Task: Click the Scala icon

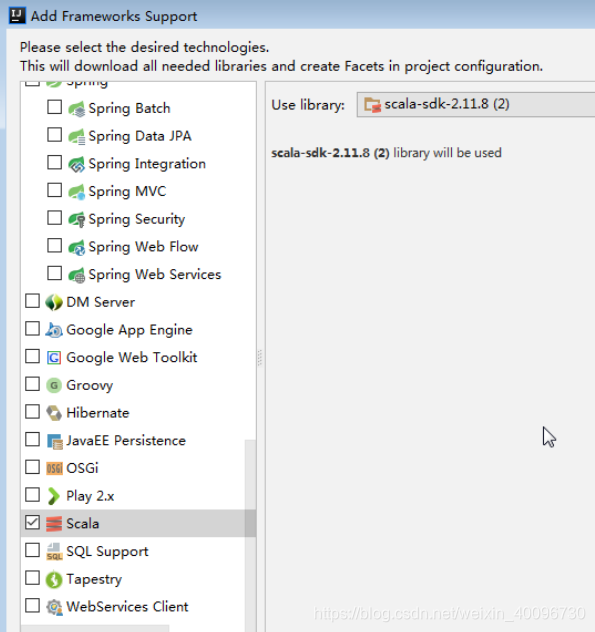Action: tap(54, 524)
